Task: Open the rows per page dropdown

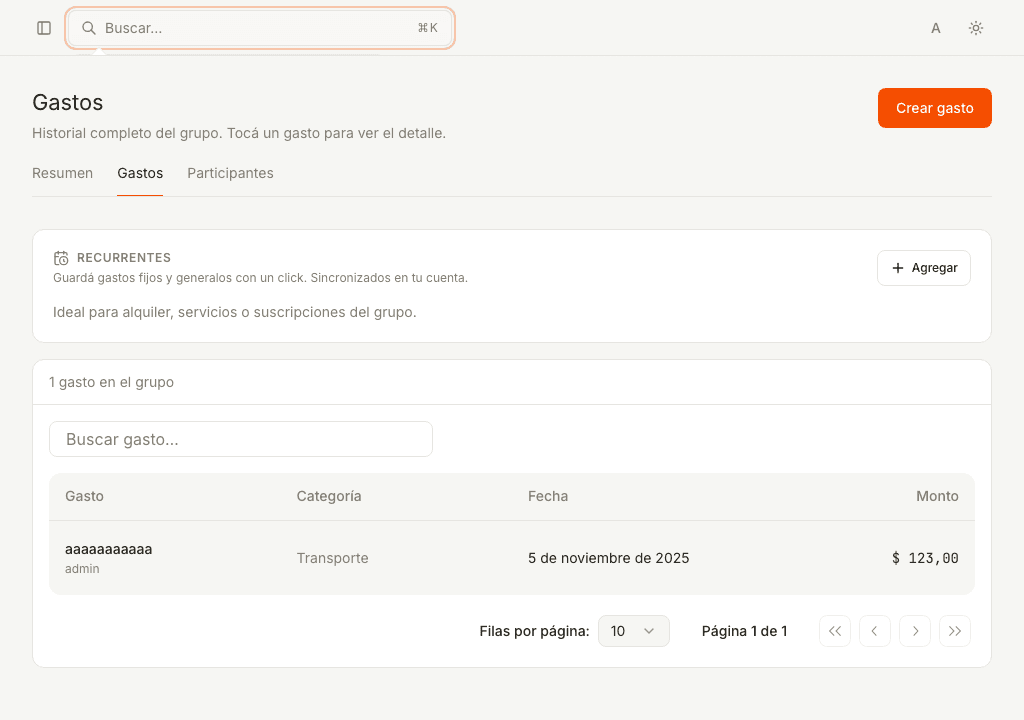Action: (633, 631)
